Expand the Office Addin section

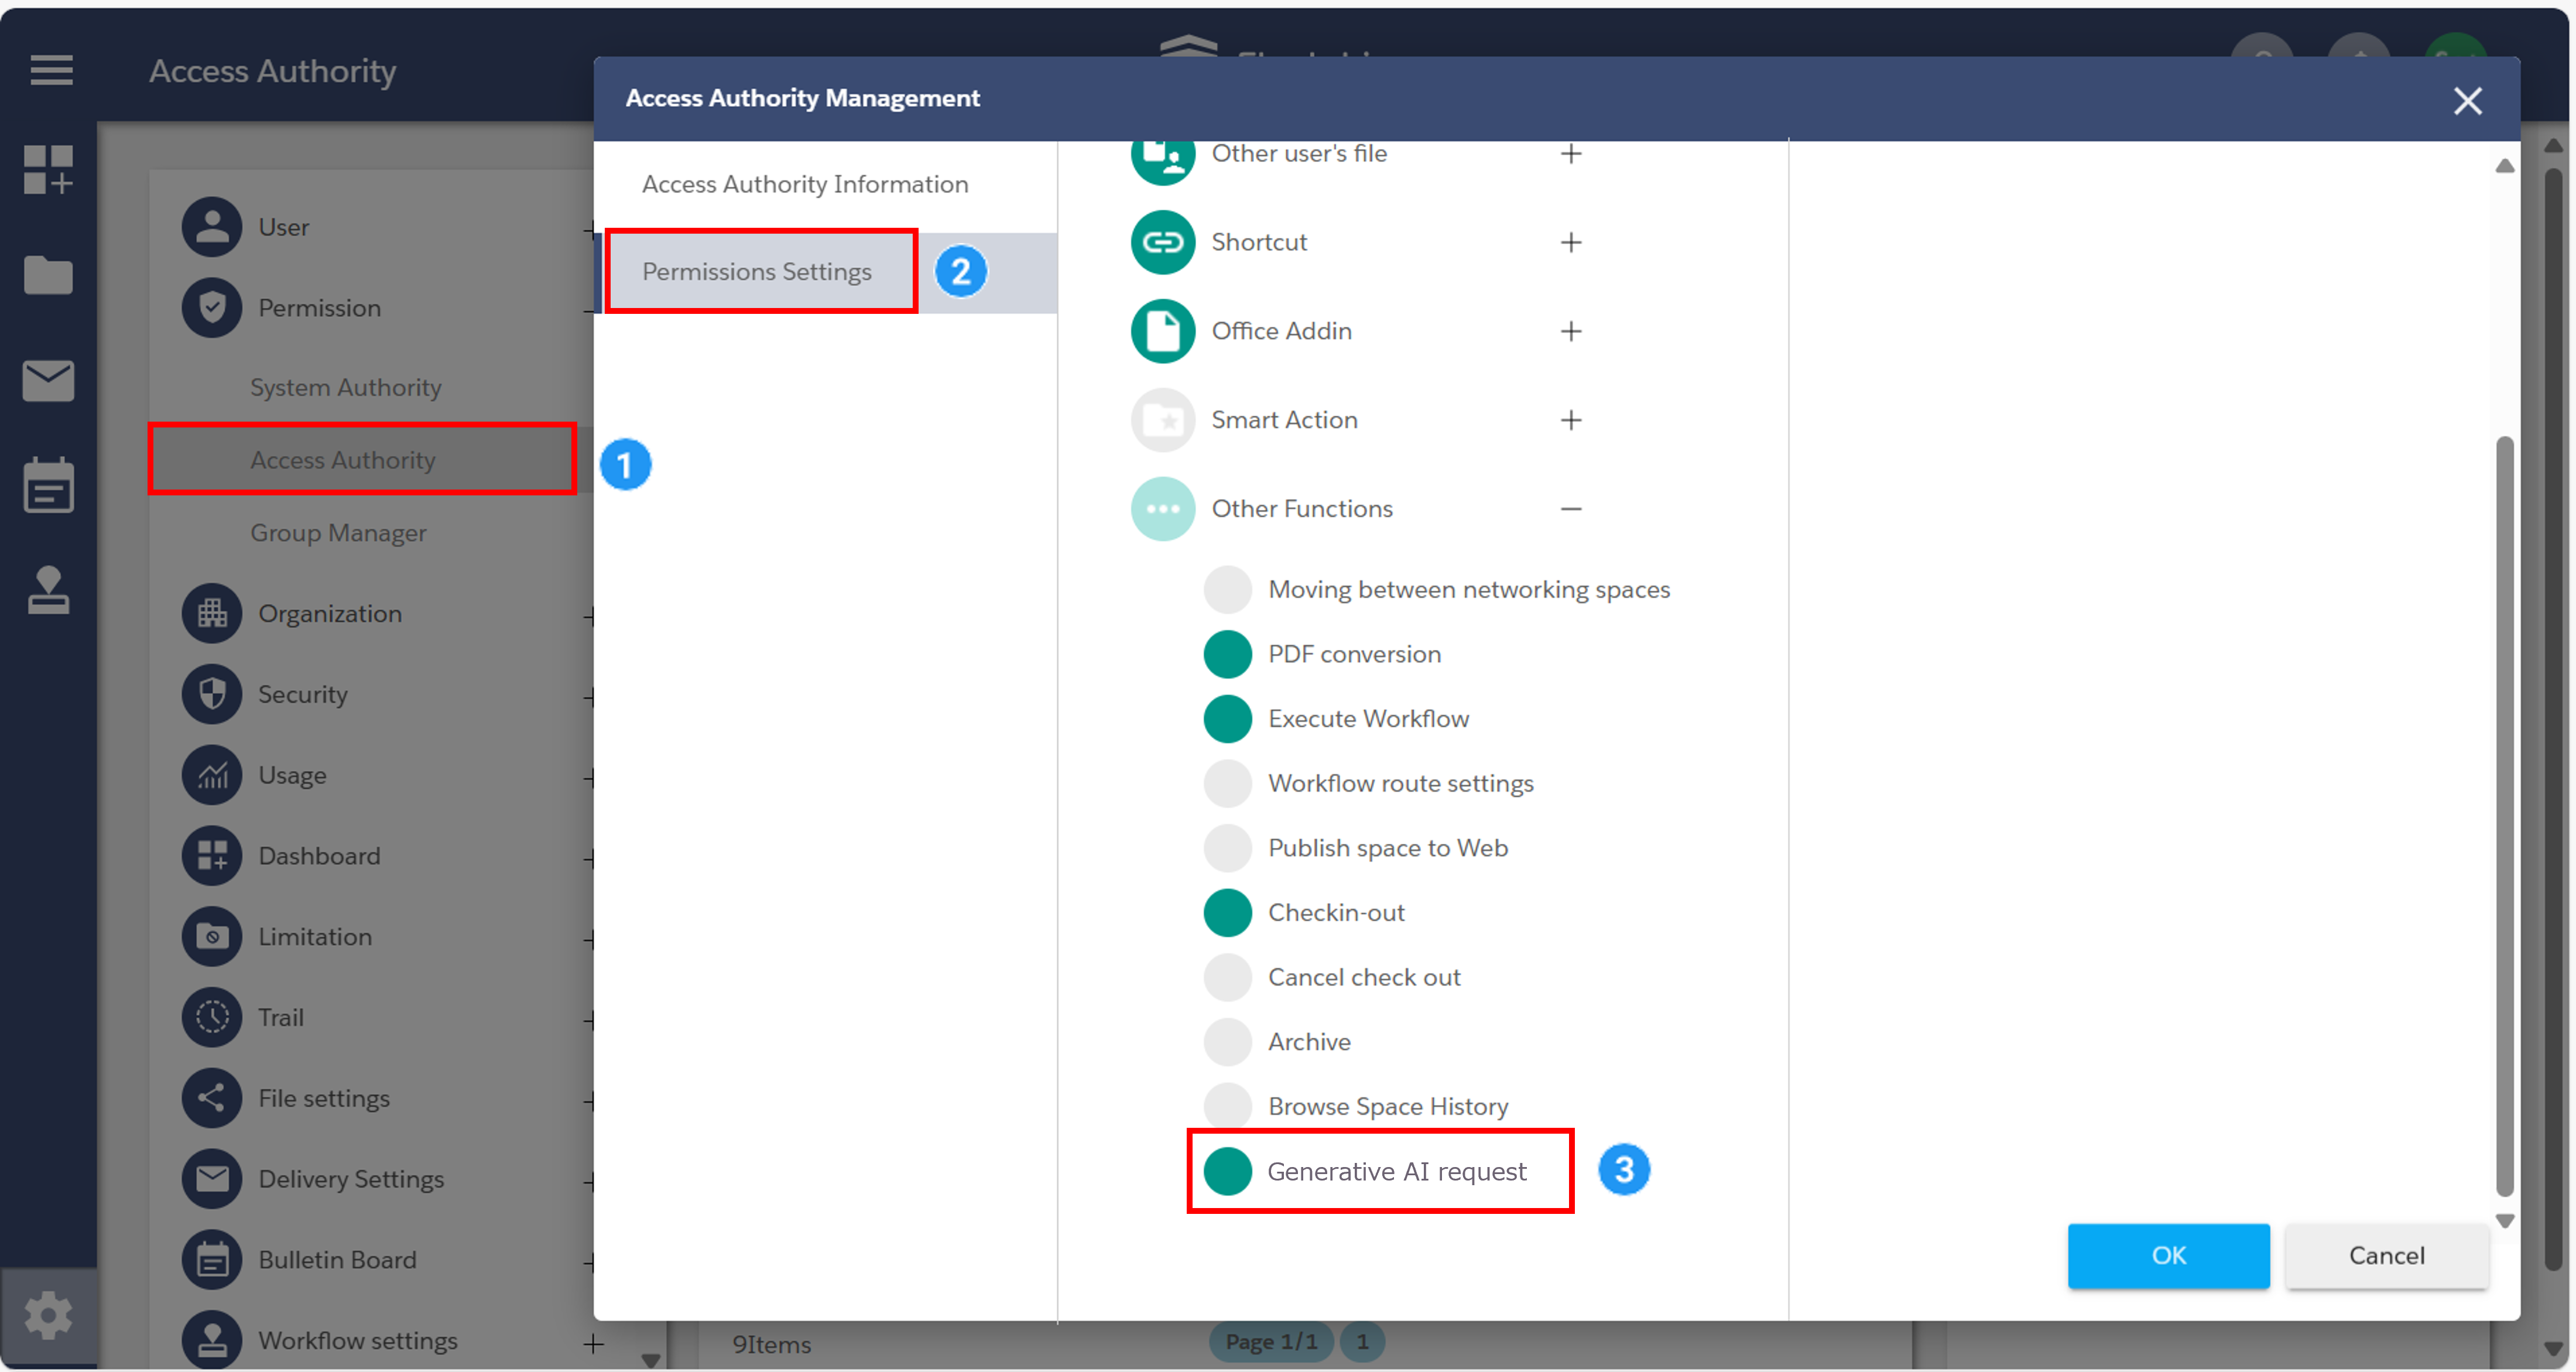(1571, 331)
